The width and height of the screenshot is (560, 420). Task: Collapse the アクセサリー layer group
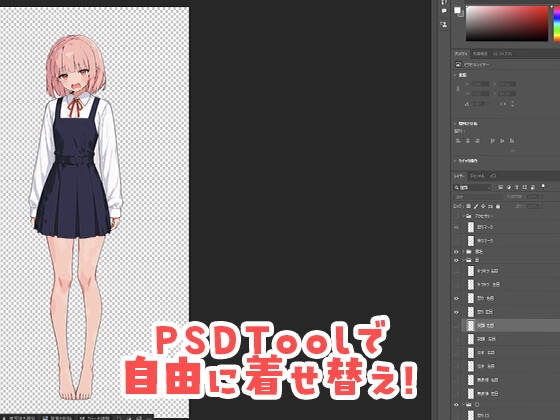tap(464, 216)
